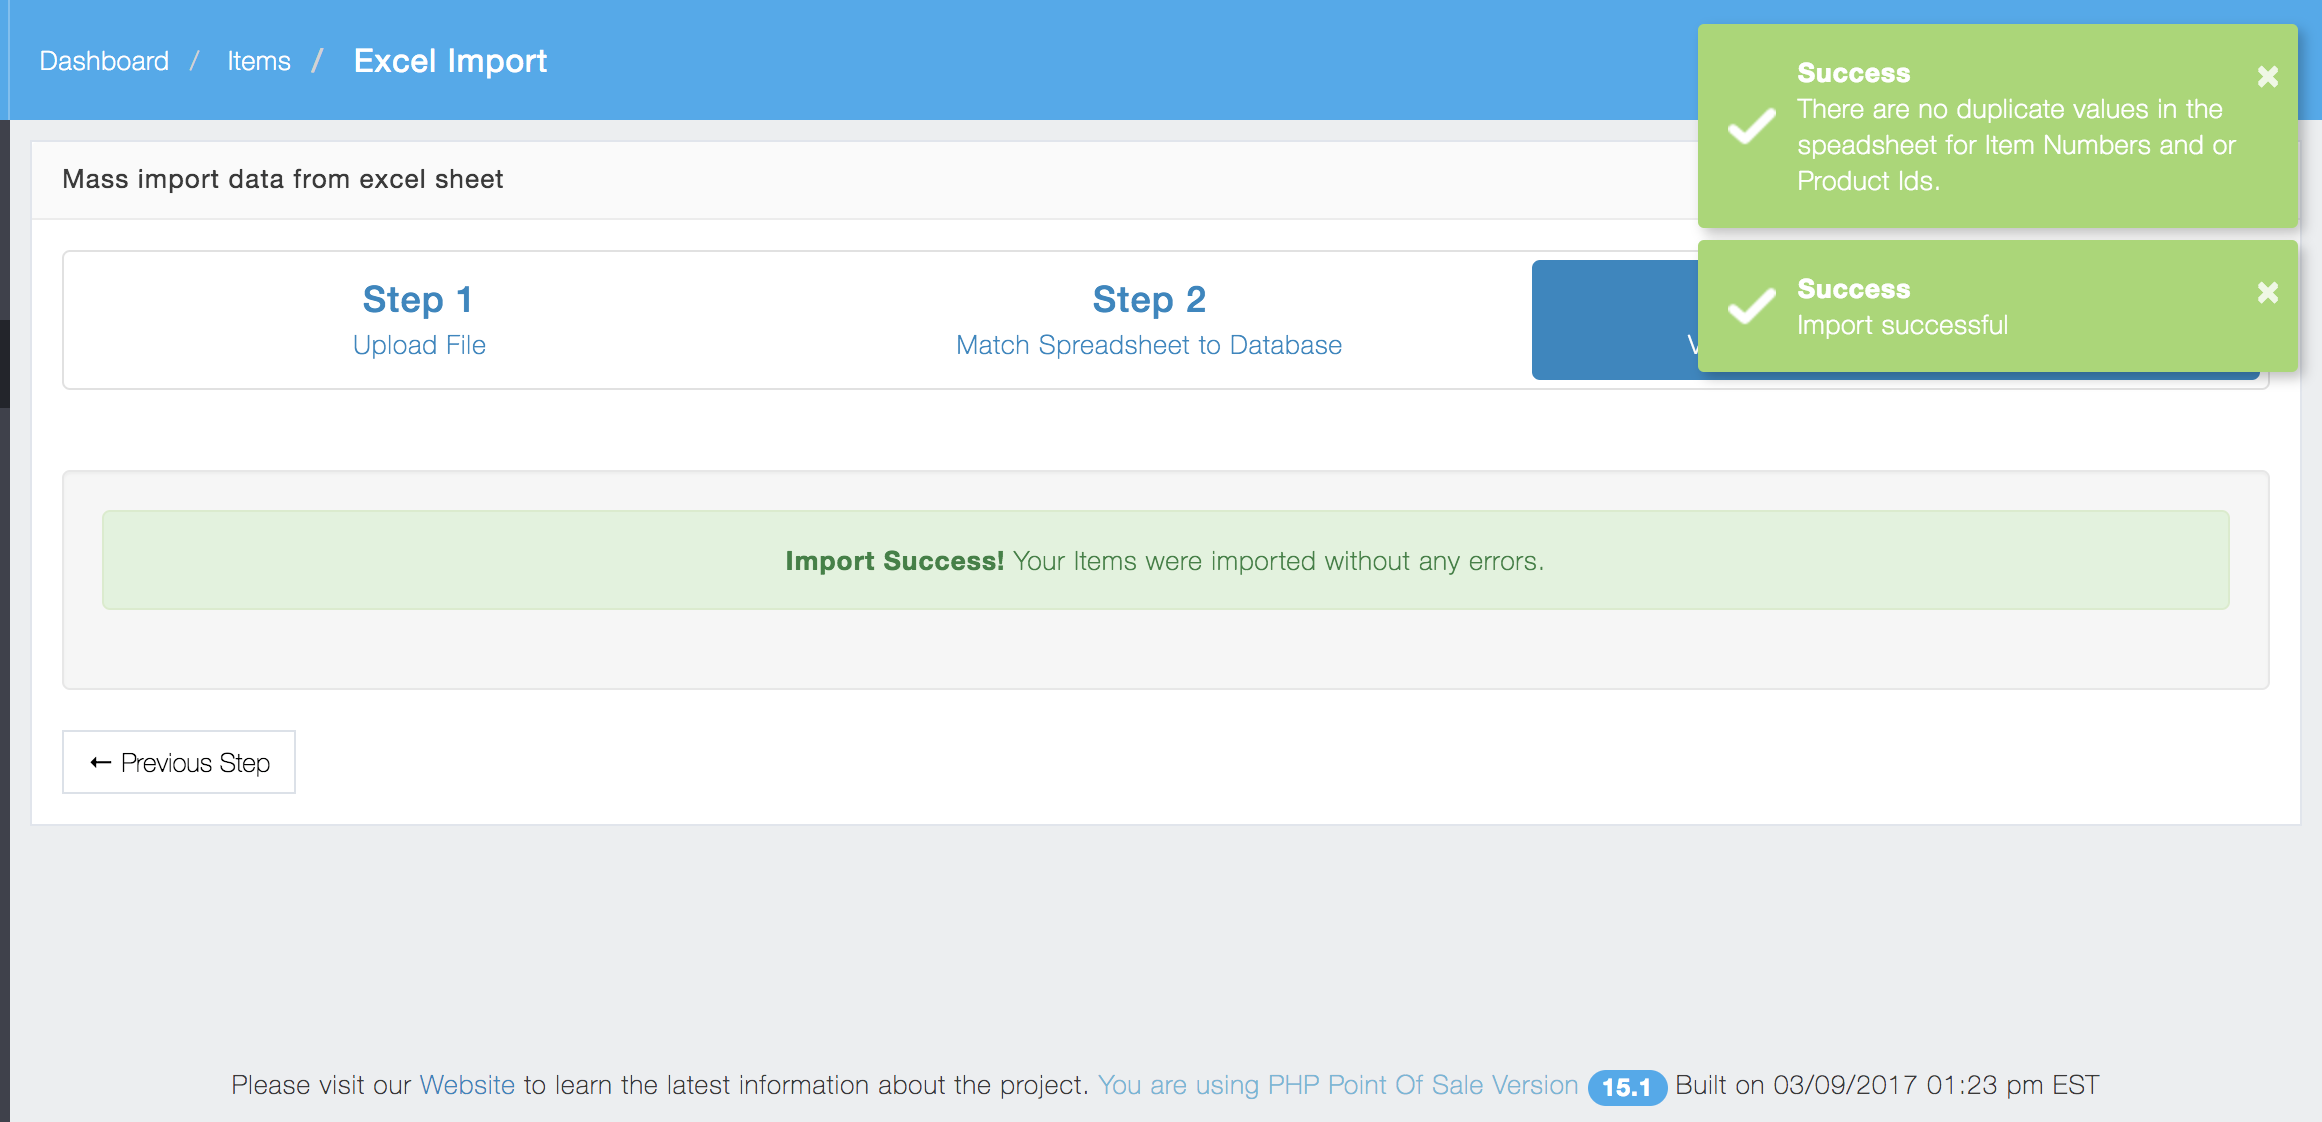Click the Excel Import breadcrumb title
The height and width of the screenshot is (1122, 2322).
tap(450, 61)
